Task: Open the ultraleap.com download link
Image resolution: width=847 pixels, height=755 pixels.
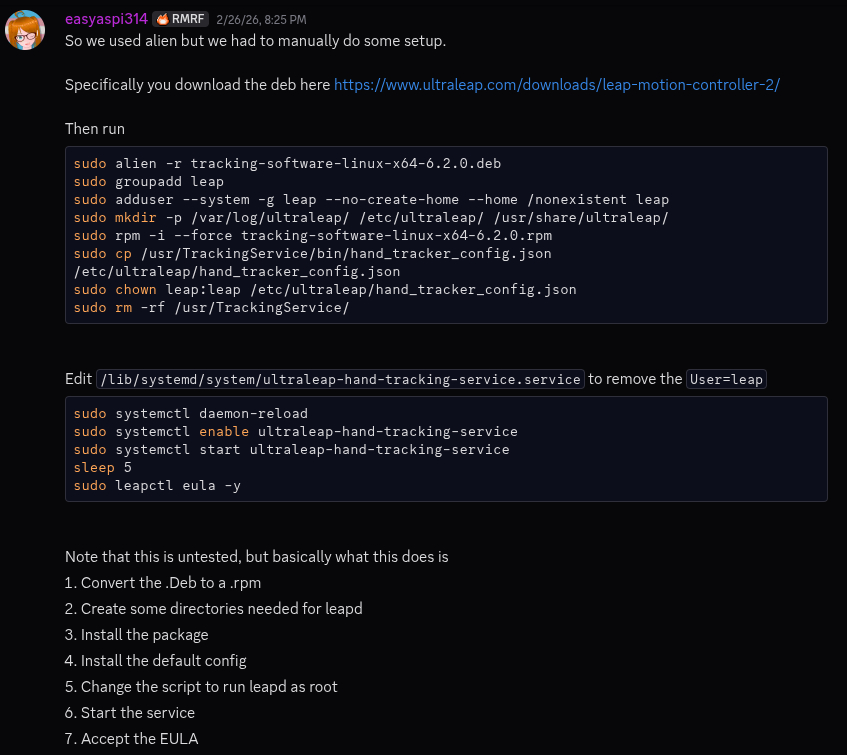Action: [x=556, y=85]
